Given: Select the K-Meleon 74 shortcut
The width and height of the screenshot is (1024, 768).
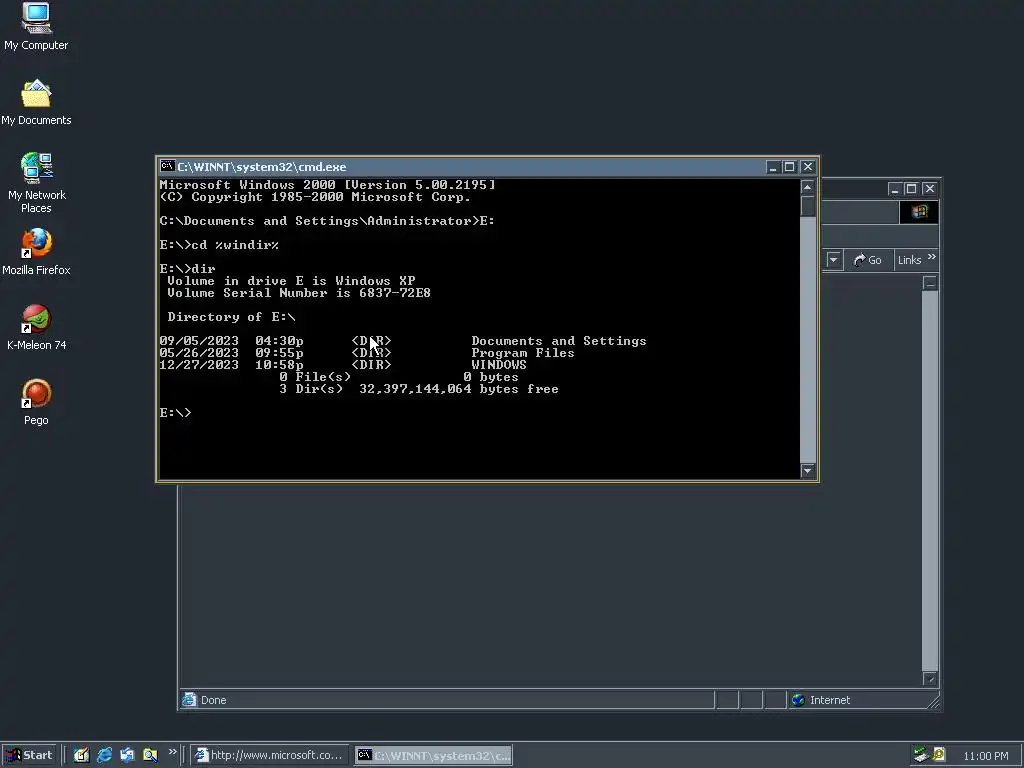Looking at the screenshot, I should pos(36,327).
